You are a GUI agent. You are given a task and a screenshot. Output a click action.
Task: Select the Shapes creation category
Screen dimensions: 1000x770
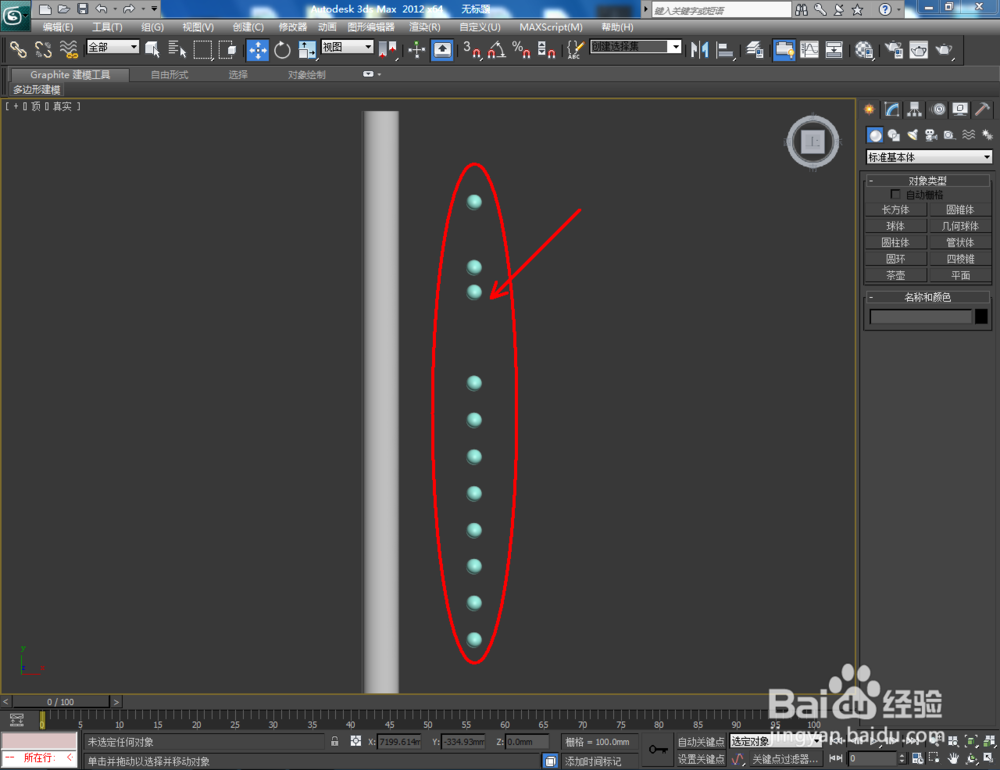893,135
